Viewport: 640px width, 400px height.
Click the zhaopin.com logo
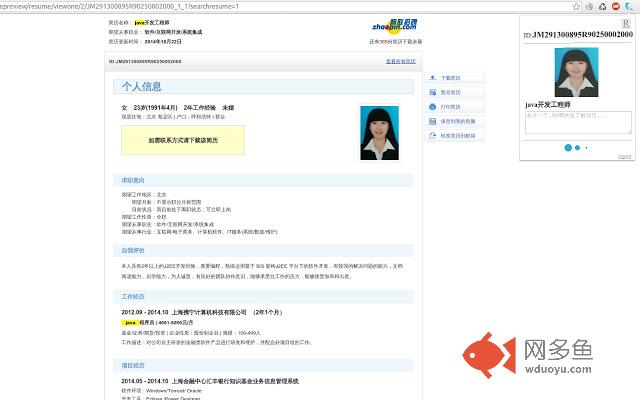click(394, 26)
